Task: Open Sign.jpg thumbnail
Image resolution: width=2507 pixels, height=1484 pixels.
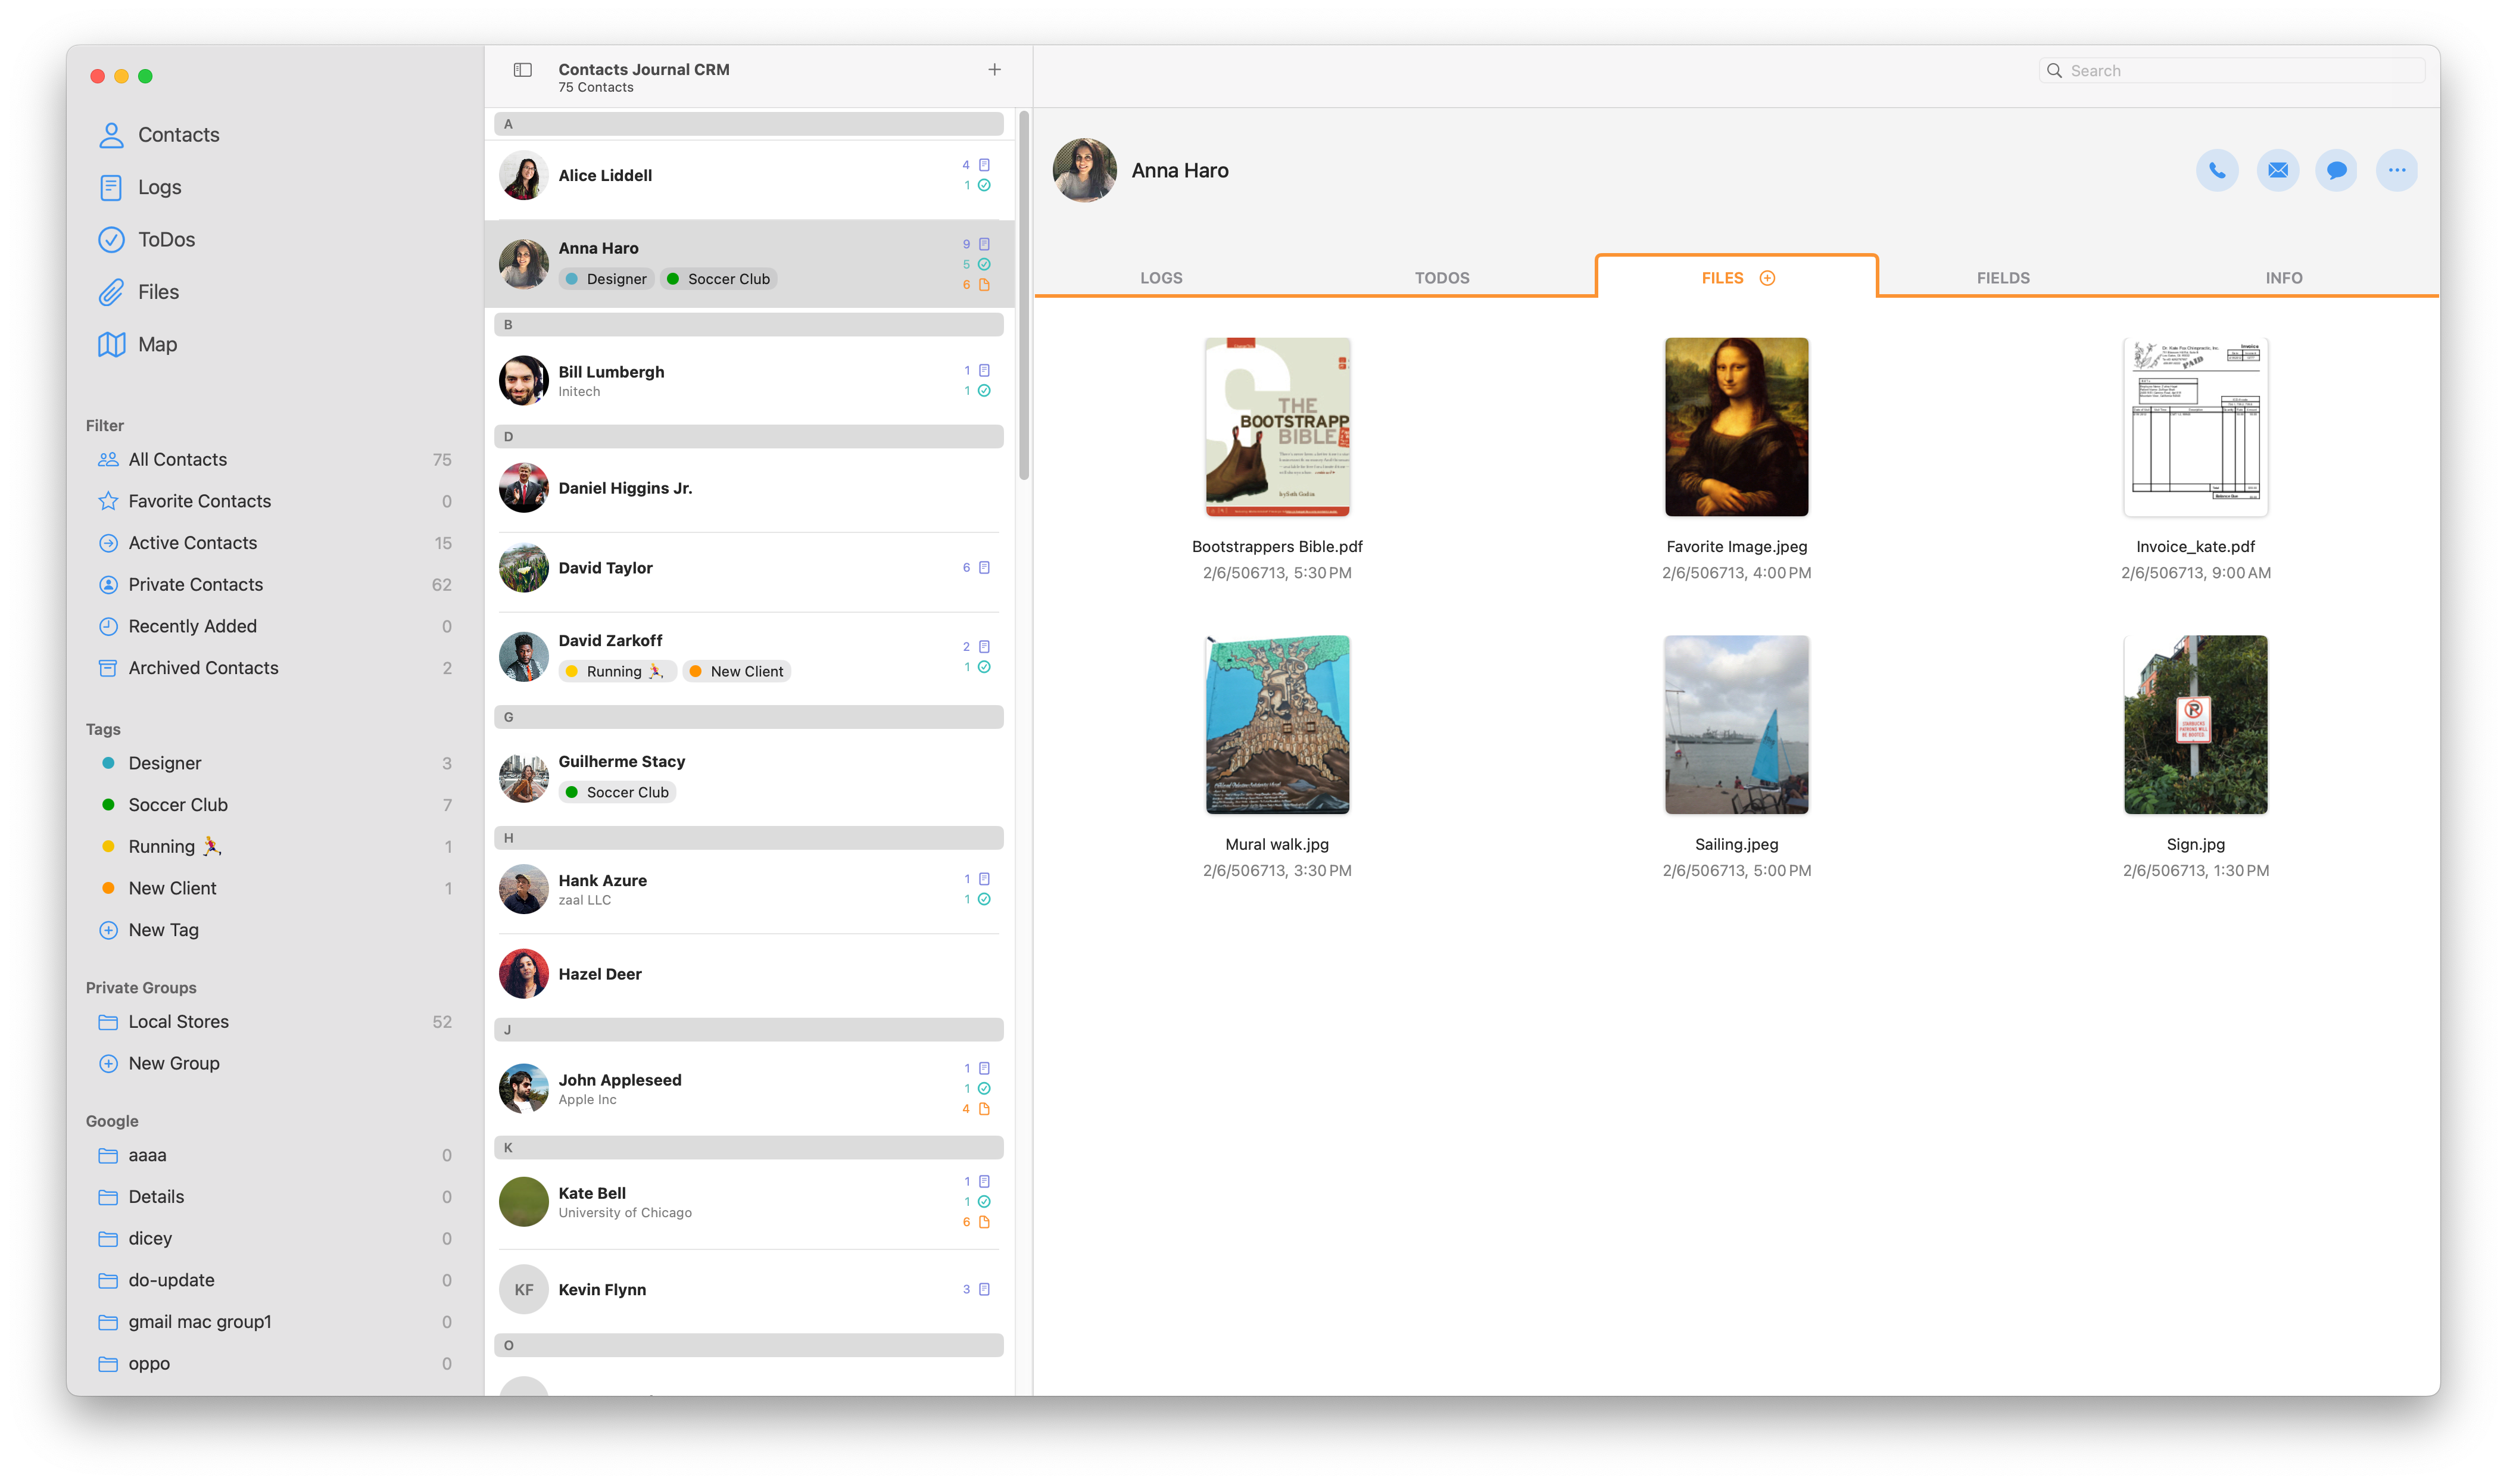Action: point(2195,725)
